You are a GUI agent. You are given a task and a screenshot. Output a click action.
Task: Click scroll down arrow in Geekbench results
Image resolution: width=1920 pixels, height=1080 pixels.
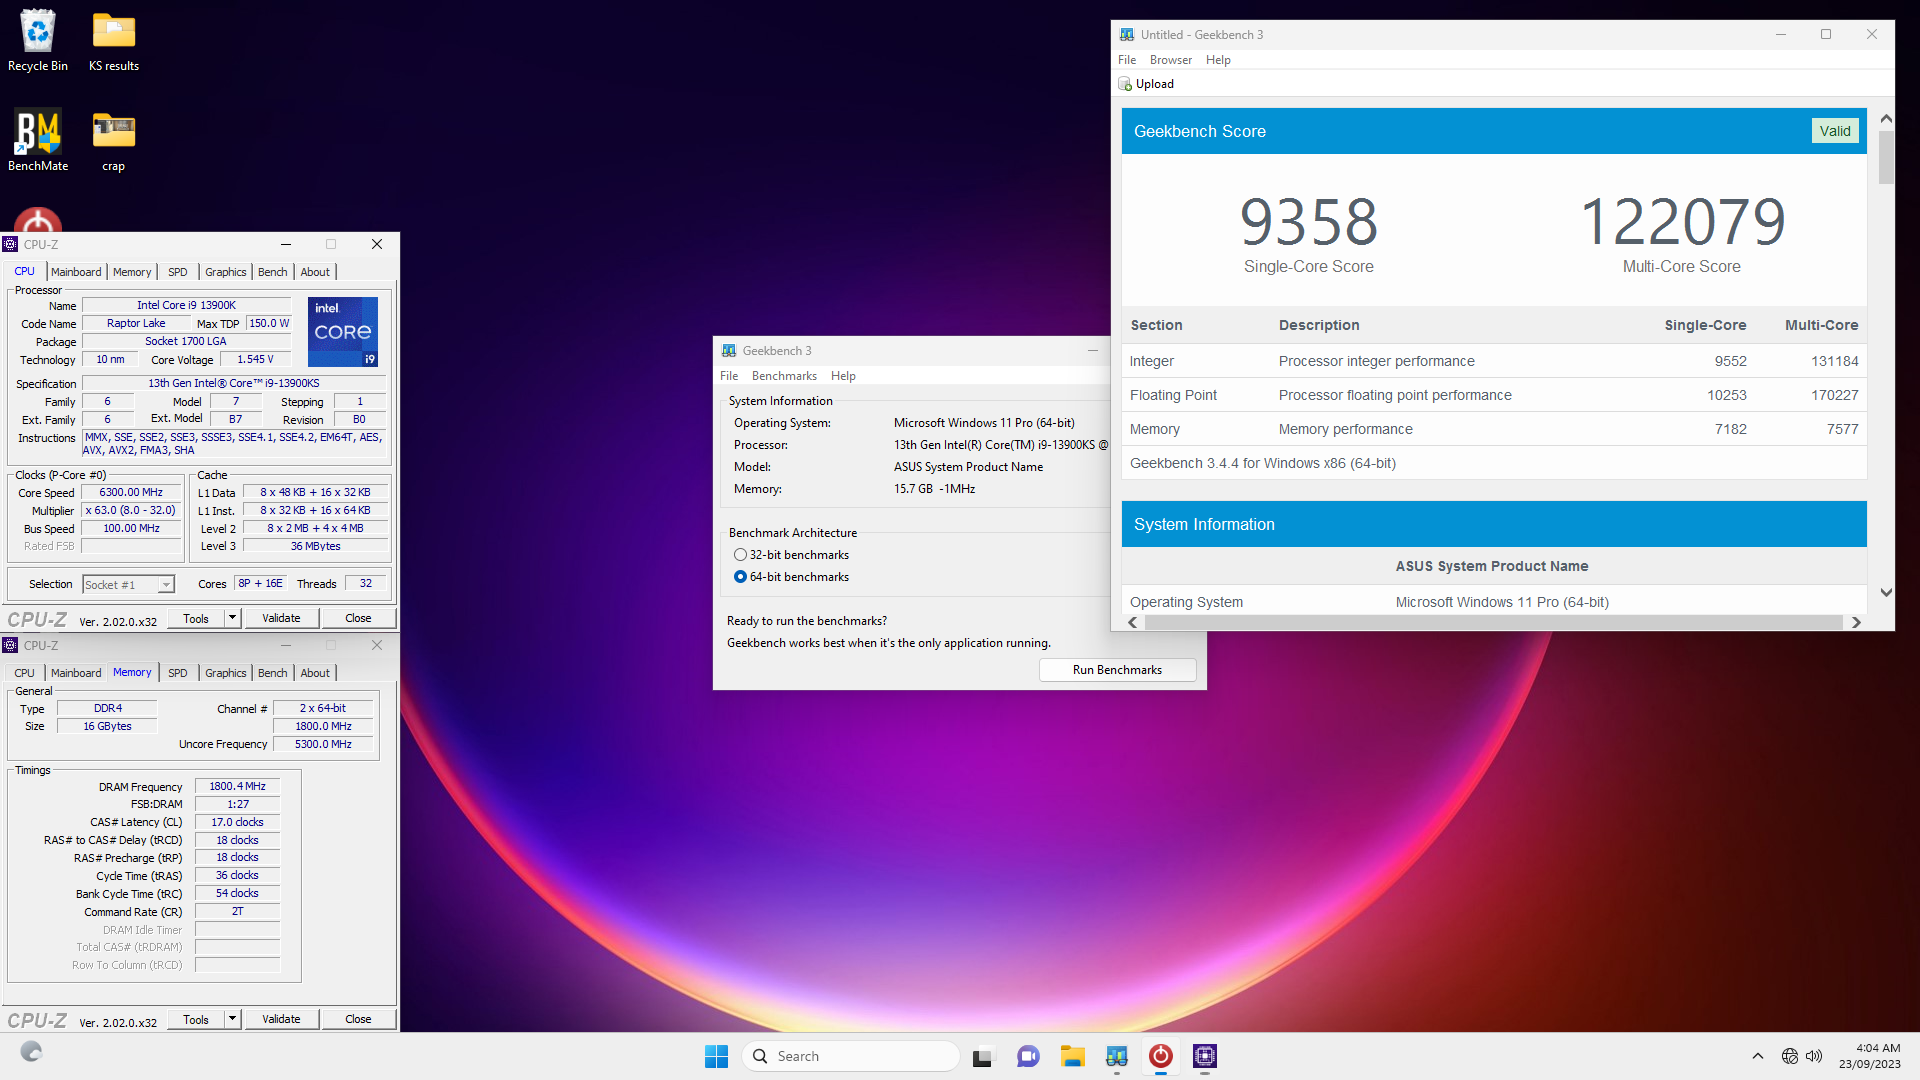[x=1886, y=592]
